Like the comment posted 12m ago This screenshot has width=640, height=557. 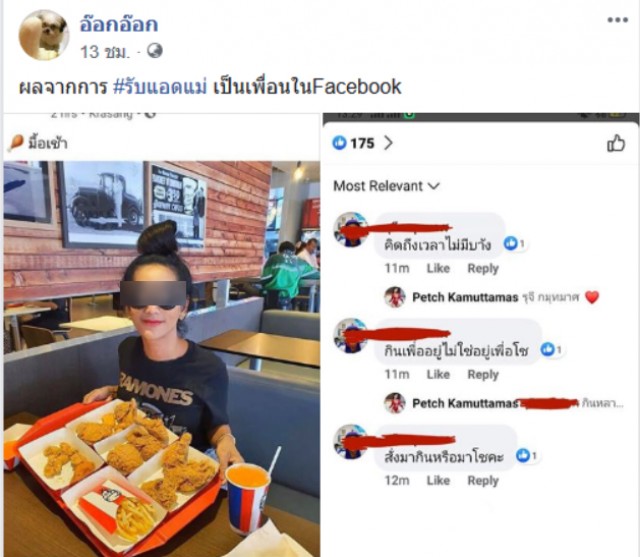coord(438,480)
